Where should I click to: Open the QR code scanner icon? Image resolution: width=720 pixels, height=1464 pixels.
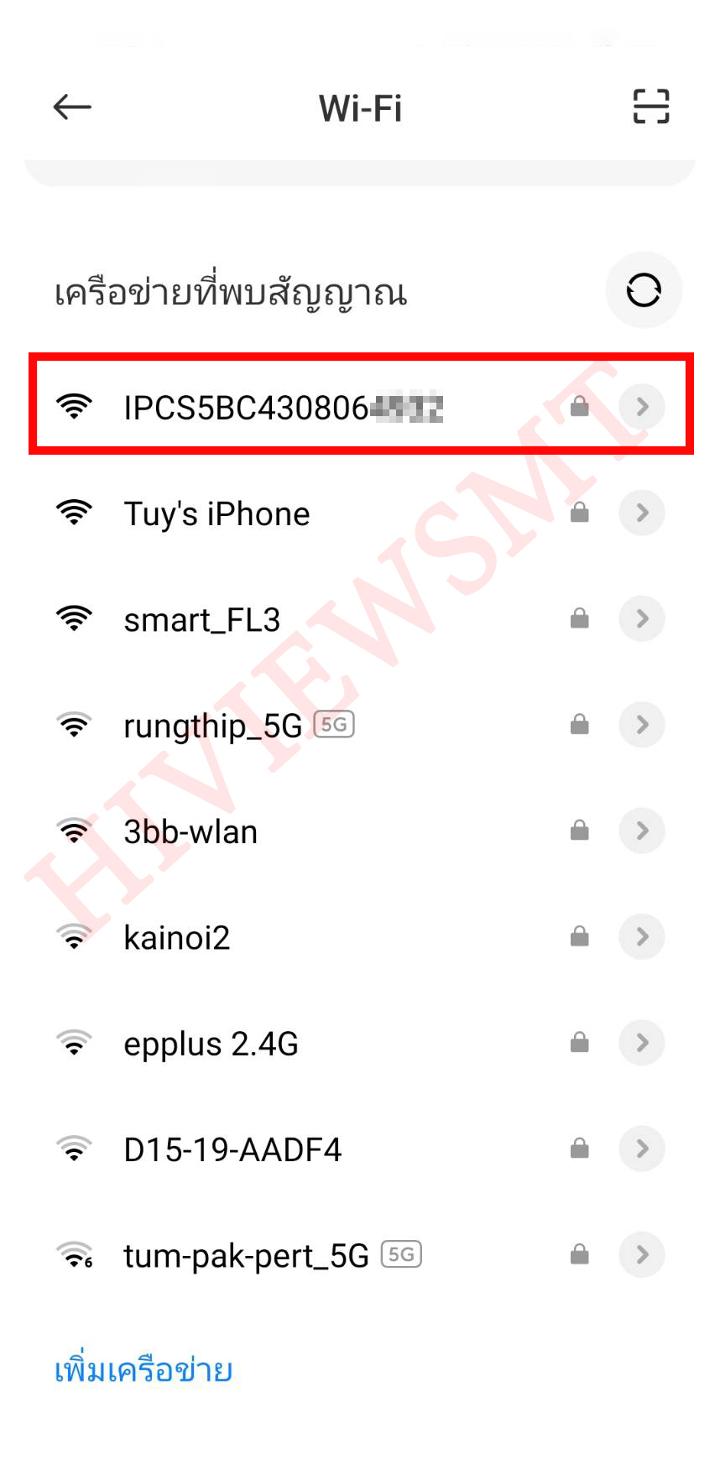coord(651,106)
